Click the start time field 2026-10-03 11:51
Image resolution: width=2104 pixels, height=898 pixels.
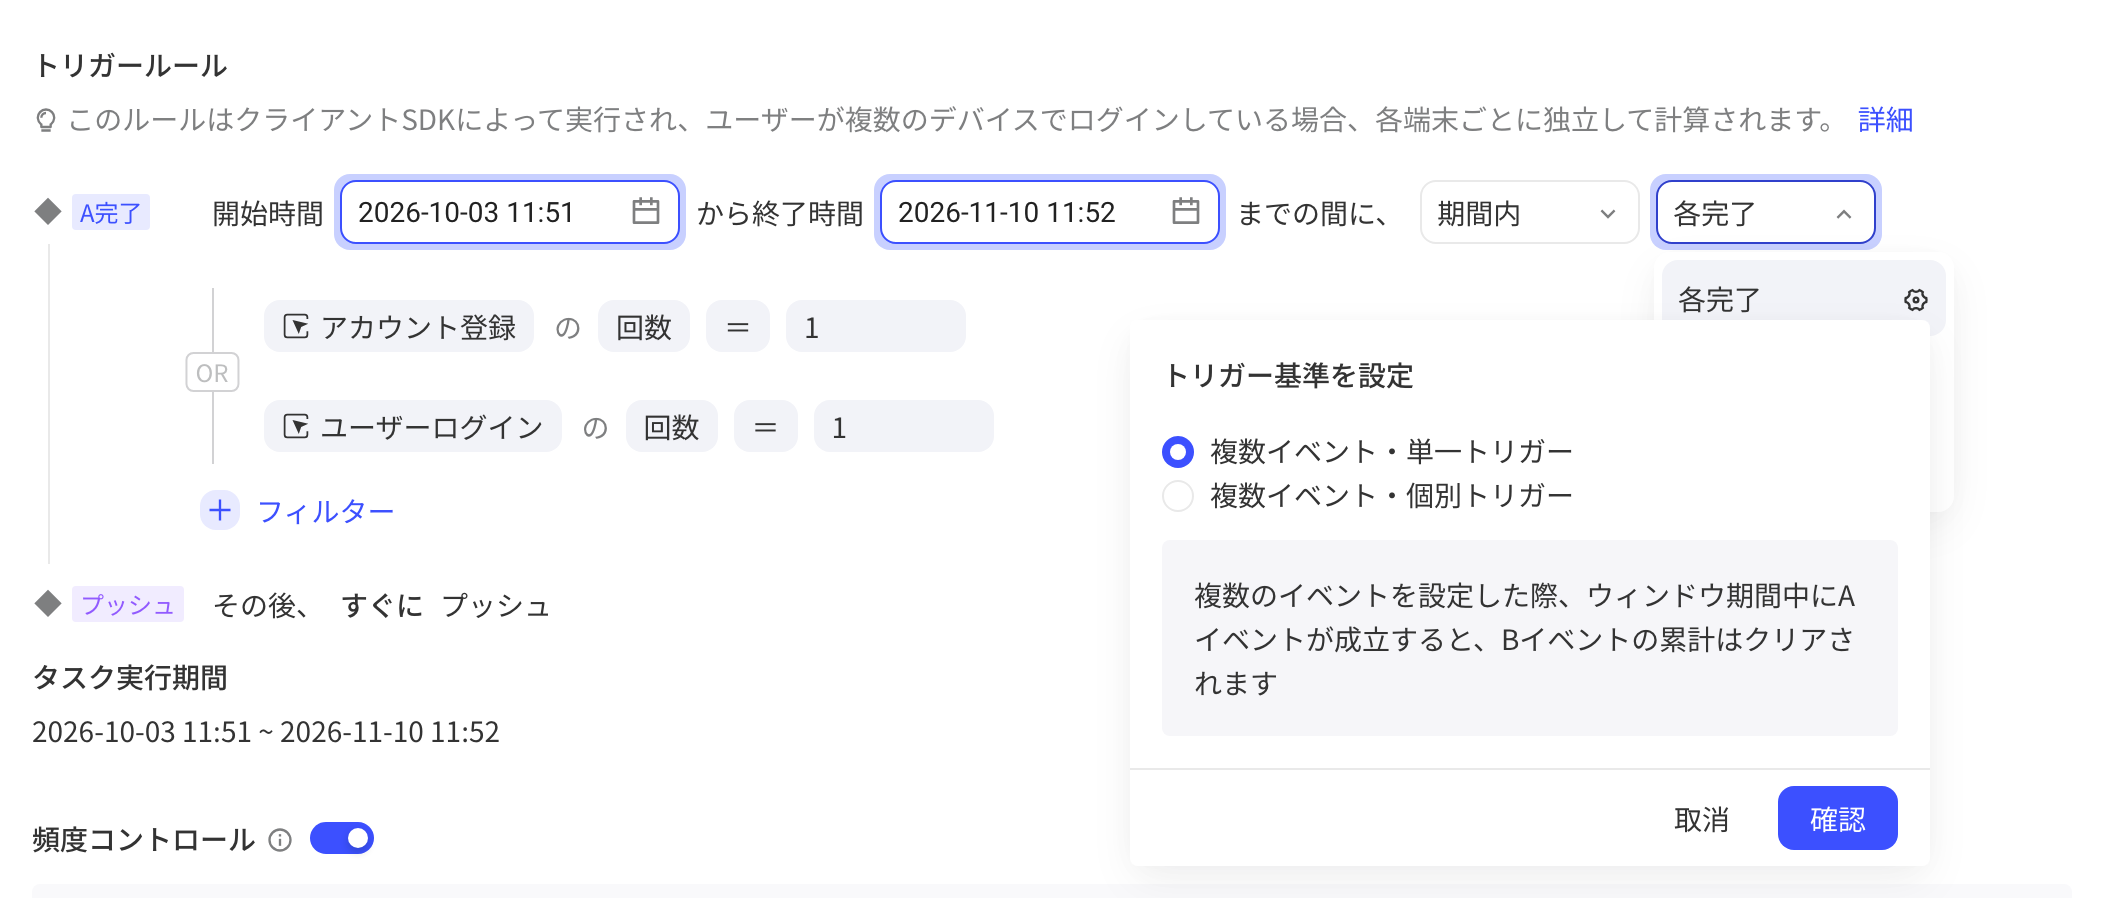(510, 212)
